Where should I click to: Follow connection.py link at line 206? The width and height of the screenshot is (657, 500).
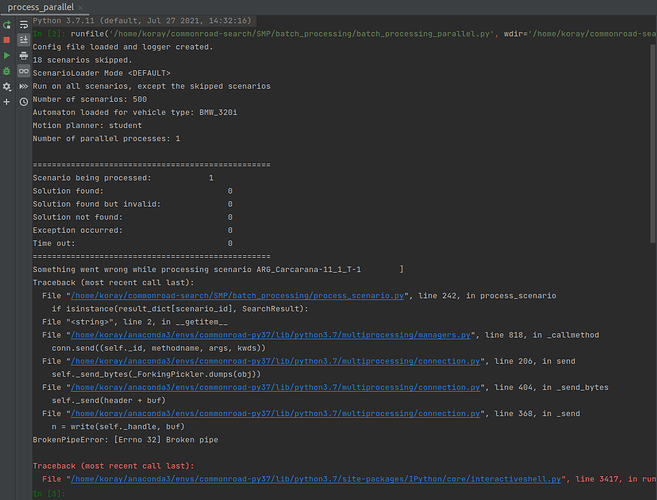272,361
